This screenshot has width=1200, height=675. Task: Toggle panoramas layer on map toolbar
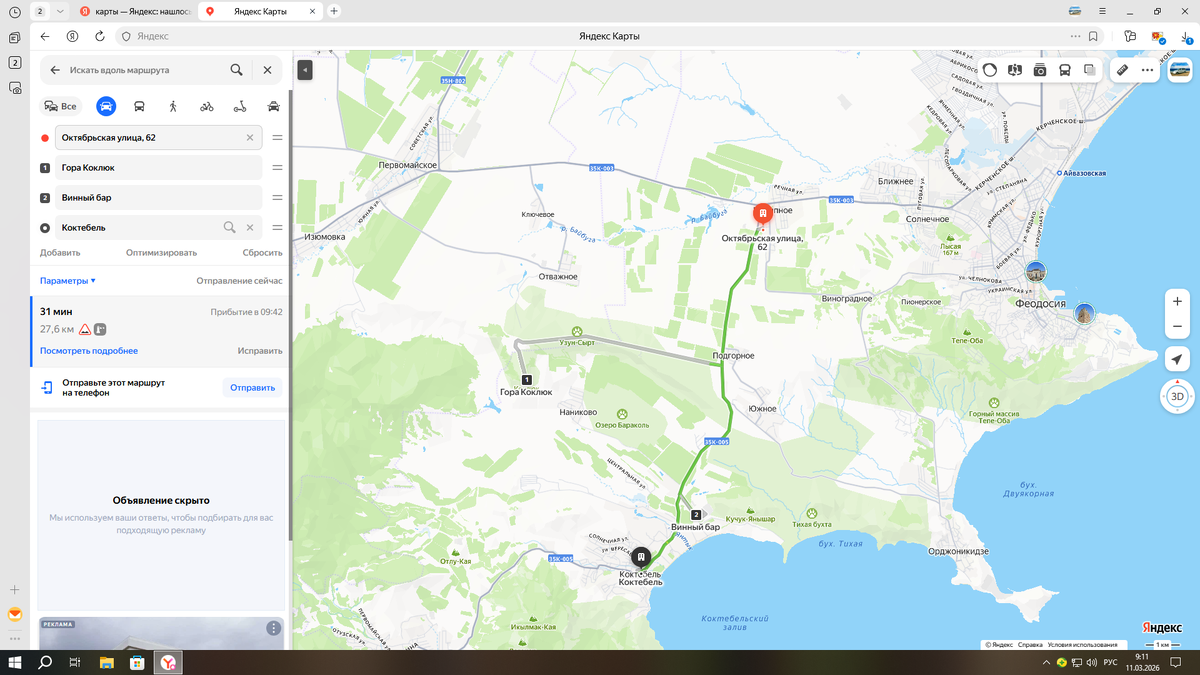coord(1015,70)
